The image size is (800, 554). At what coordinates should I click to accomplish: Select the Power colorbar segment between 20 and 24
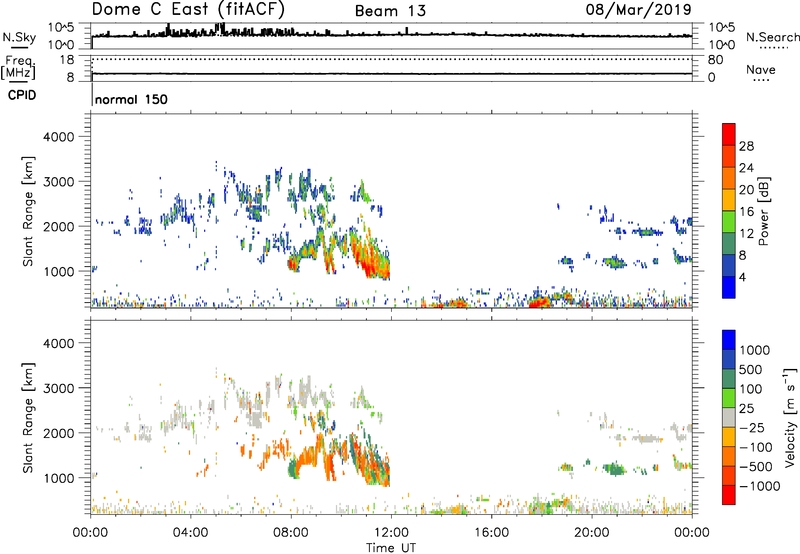click(729, 178)
